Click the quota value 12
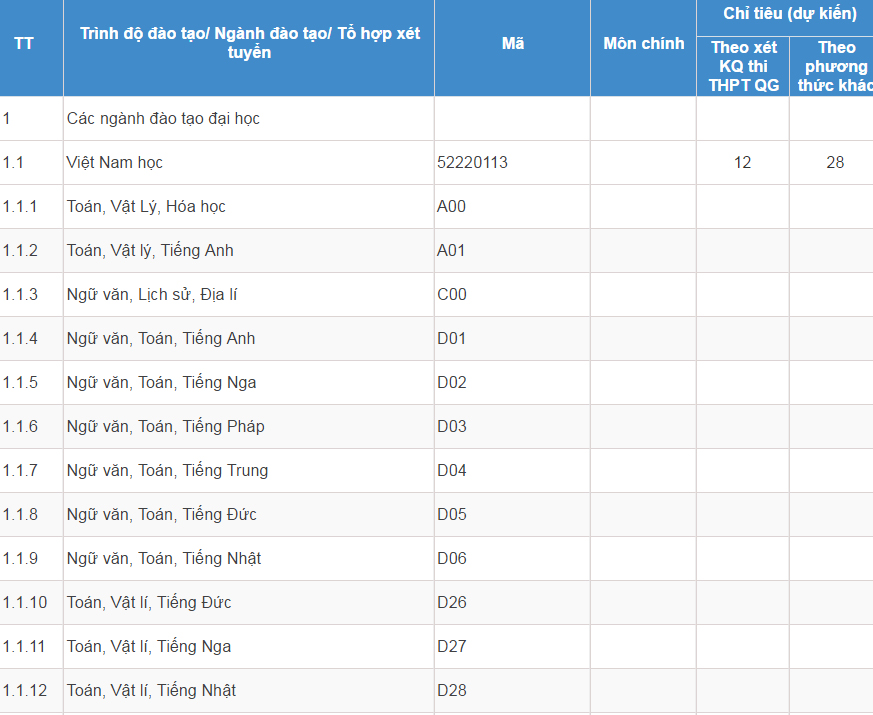873x715 pixels. (742, 163)
